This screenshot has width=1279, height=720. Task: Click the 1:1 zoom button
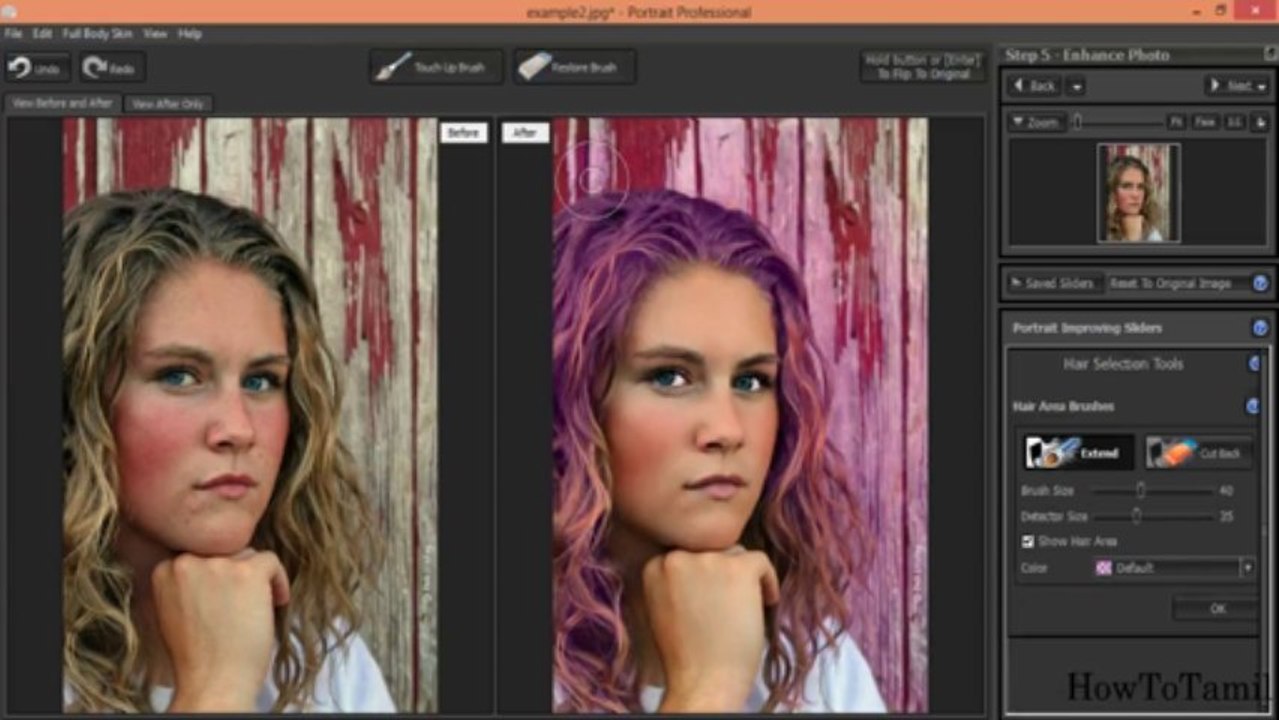click(x=1235, y=122)
